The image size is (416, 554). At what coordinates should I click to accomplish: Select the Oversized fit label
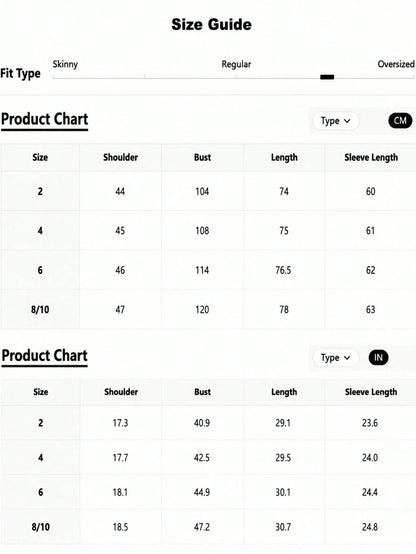point(396,64)
